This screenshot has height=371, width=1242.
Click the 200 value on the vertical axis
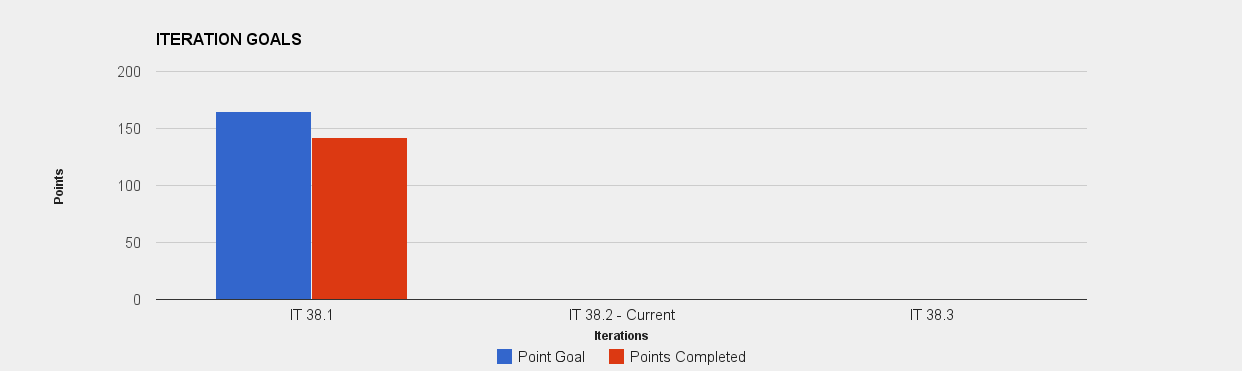click(x=130, y=72)
